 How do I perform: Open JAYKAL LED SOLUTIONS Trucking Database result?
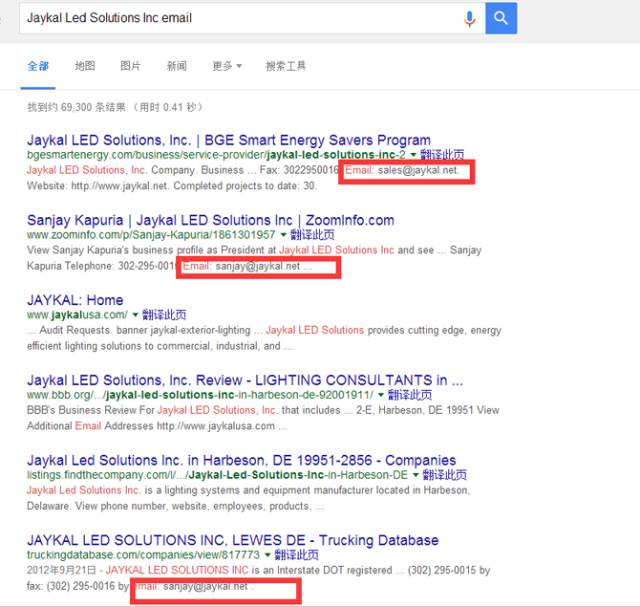(x=233, y=540)
